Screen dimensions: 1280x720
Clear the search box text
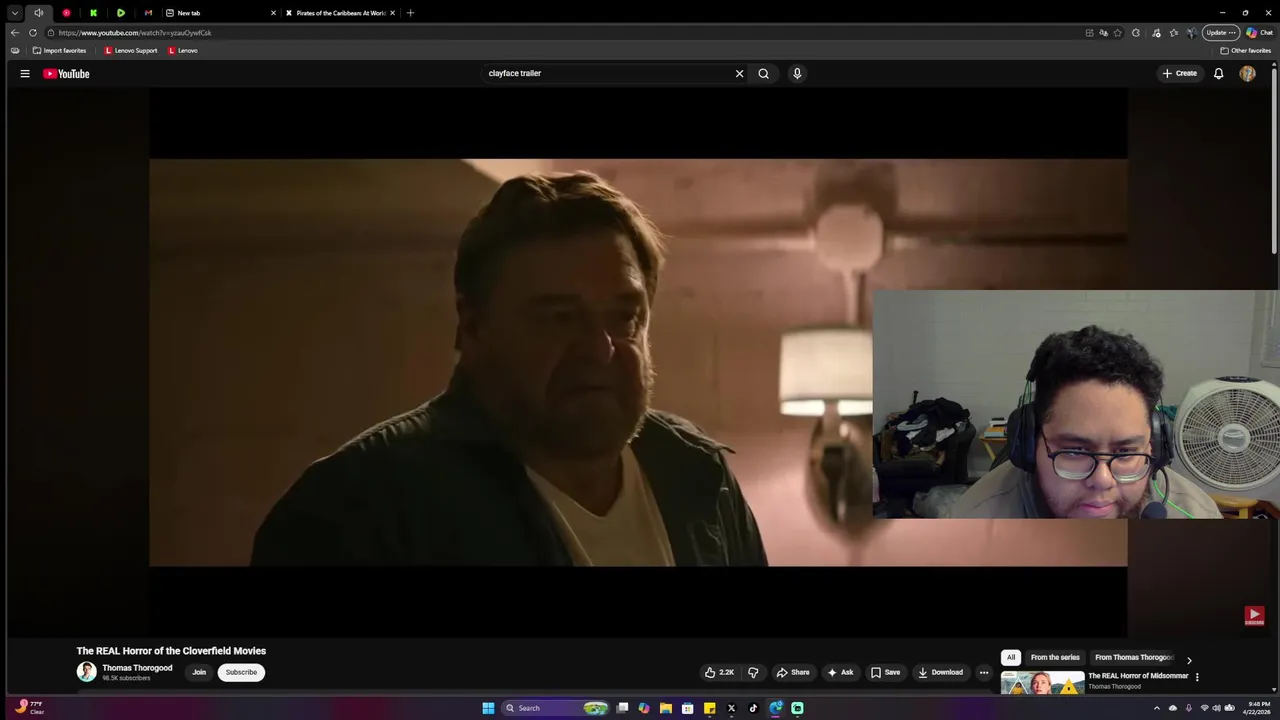click(739, 73)
